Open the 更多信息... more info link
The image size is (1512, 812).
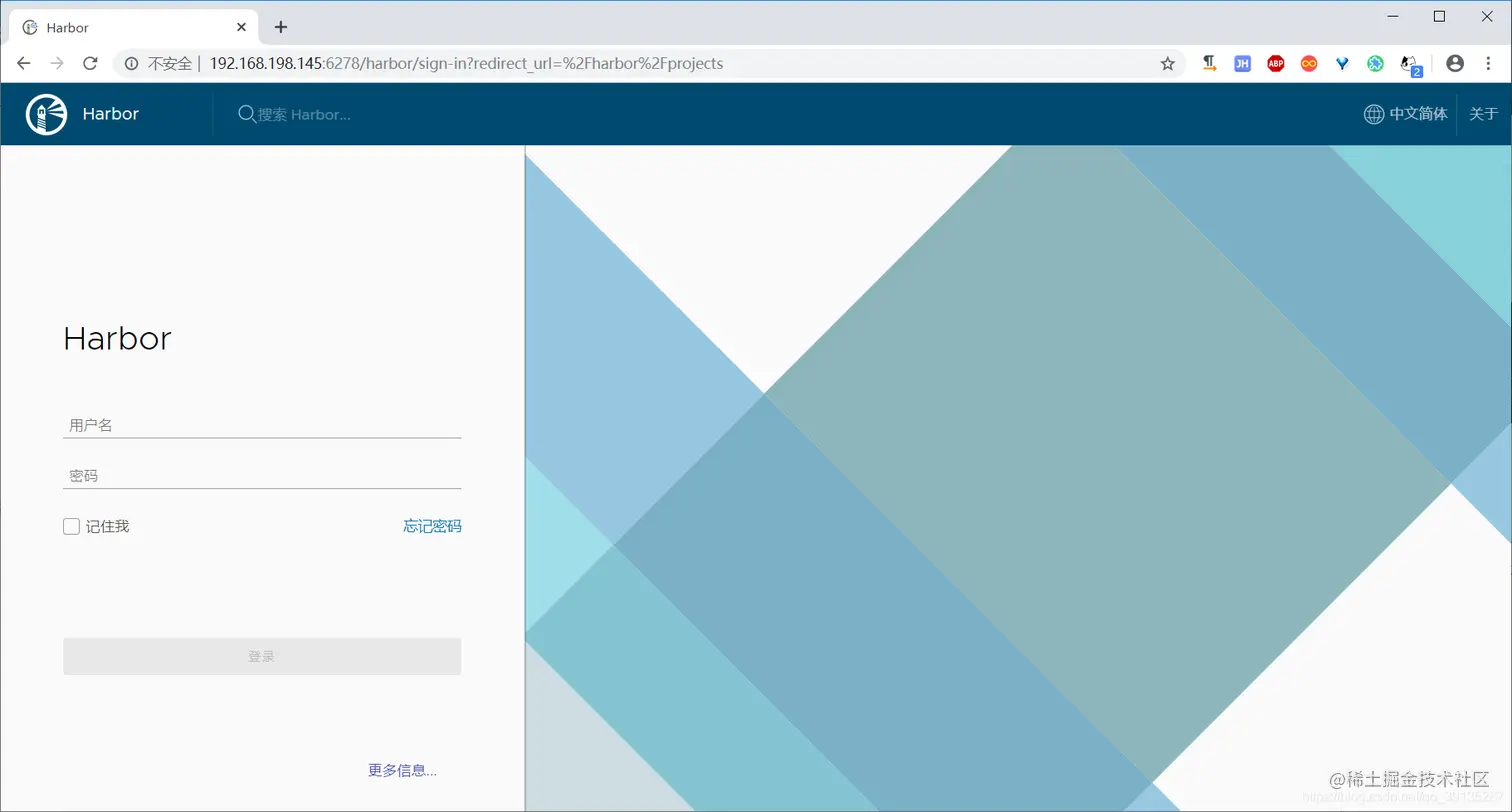(402, 770)
